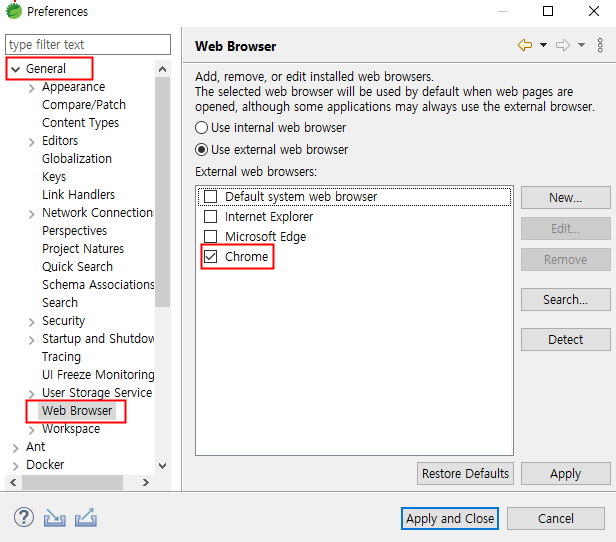Check Default system web browser checkbox

pyautogui.click(x=211, y=196)
